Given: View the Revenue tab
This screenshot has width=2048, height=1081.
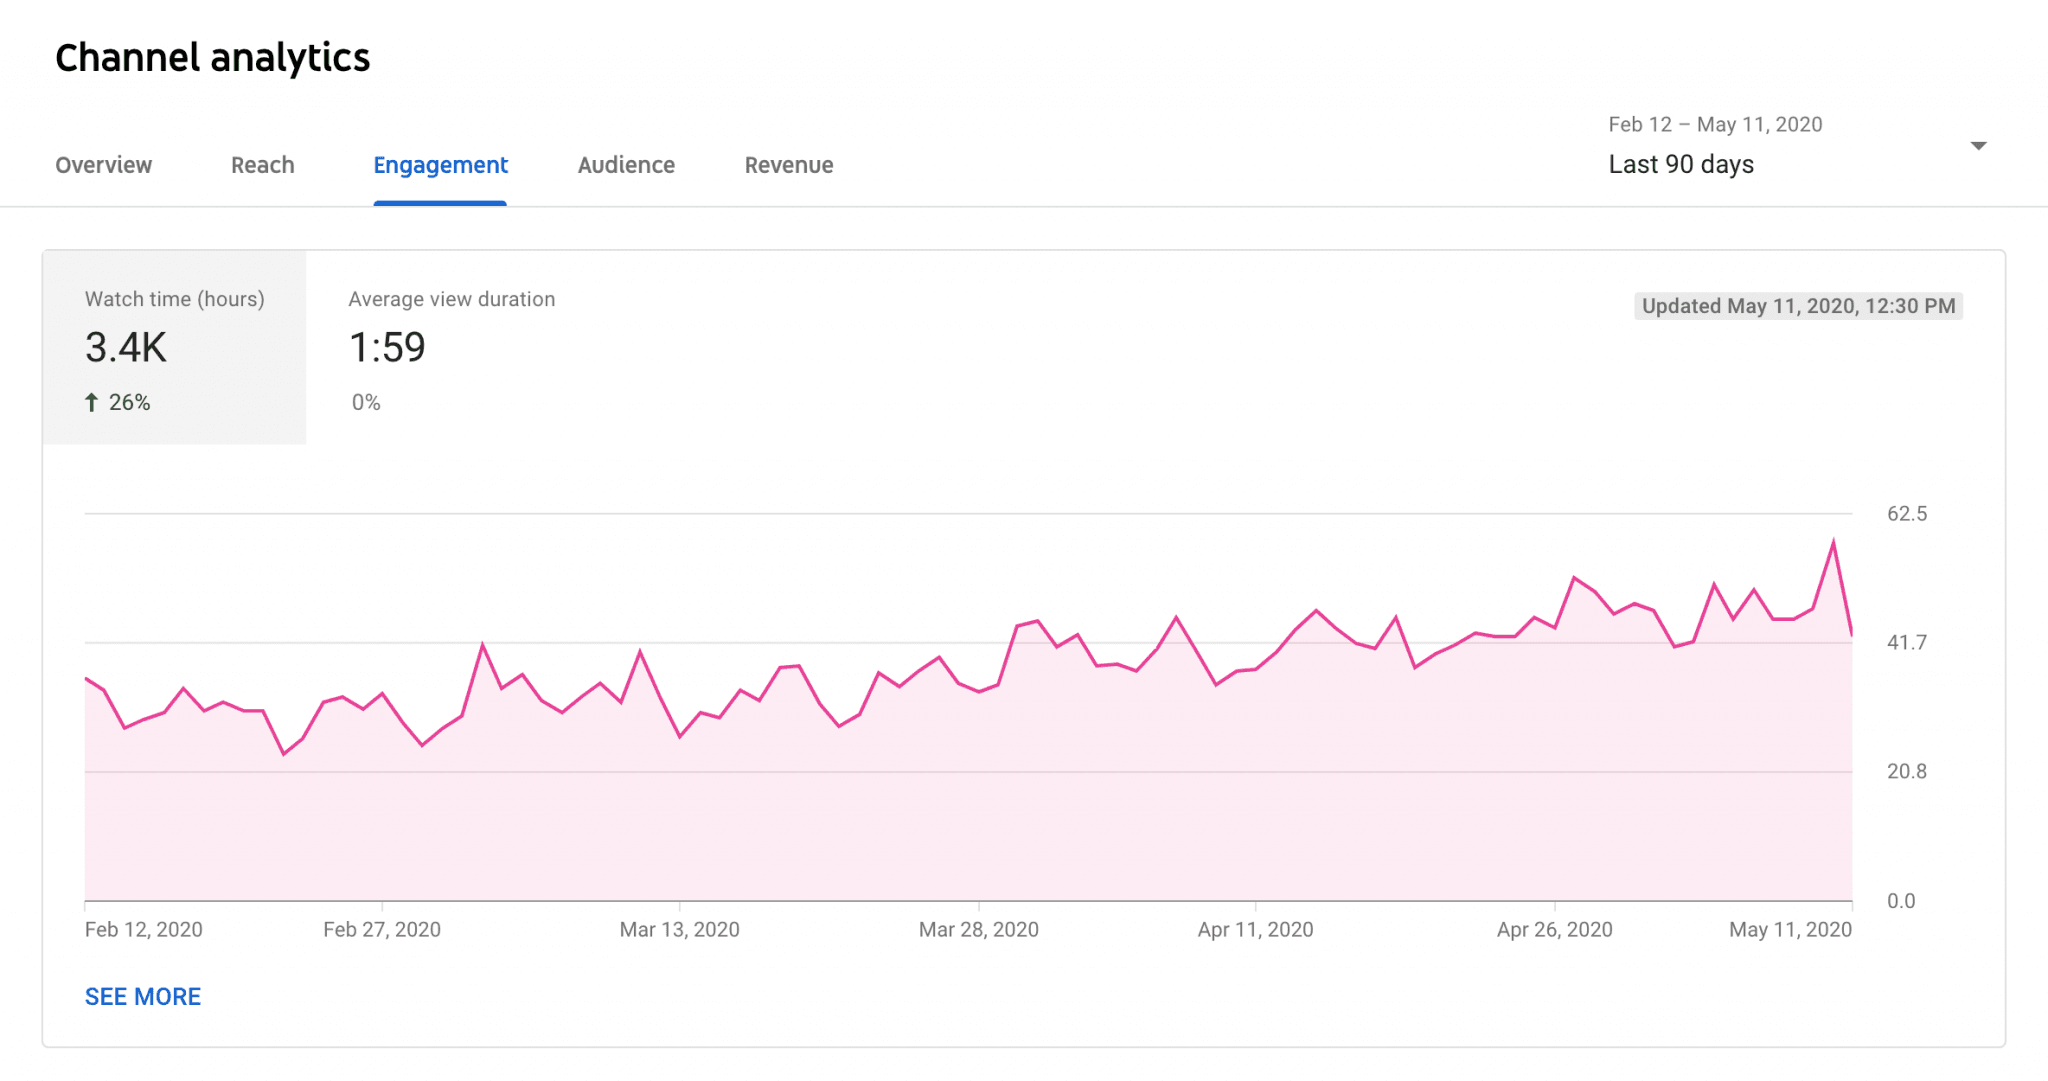Looking at the screenshot, I should click(x=789, y=164).
